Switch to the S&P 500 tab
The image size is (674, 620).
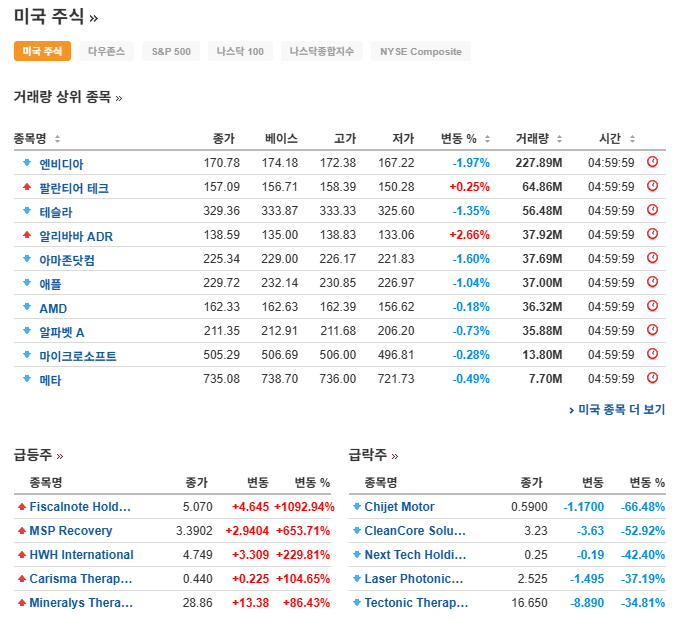pos(171,51)
